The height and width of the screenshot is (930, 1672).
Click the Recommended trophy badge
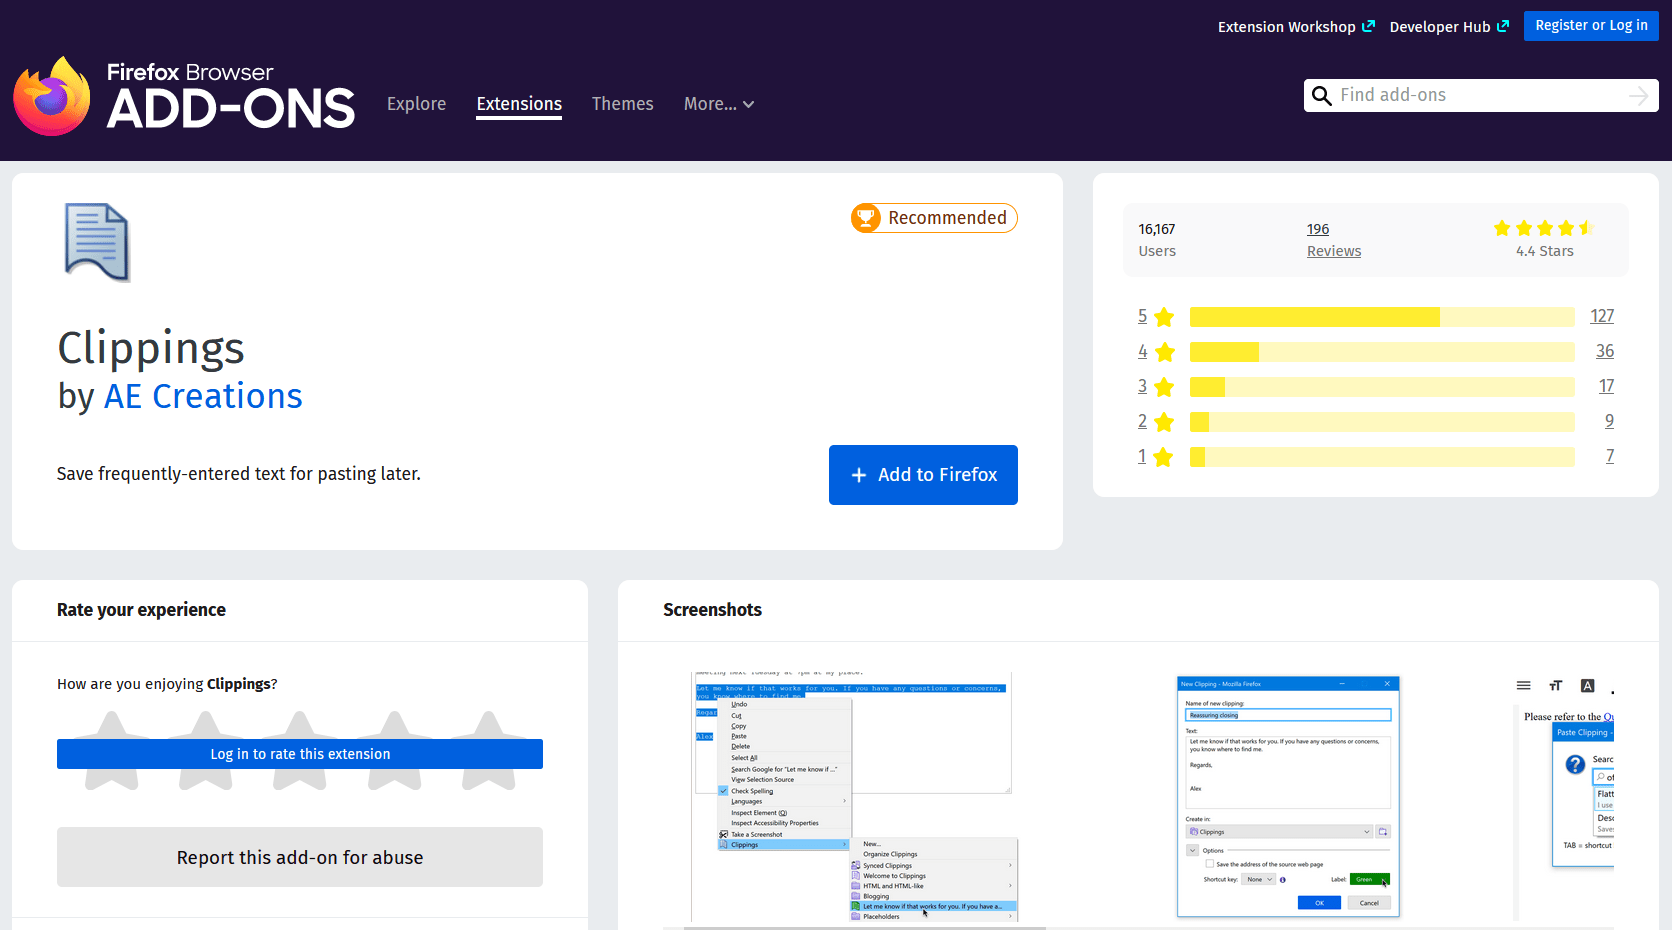[933, 218]
